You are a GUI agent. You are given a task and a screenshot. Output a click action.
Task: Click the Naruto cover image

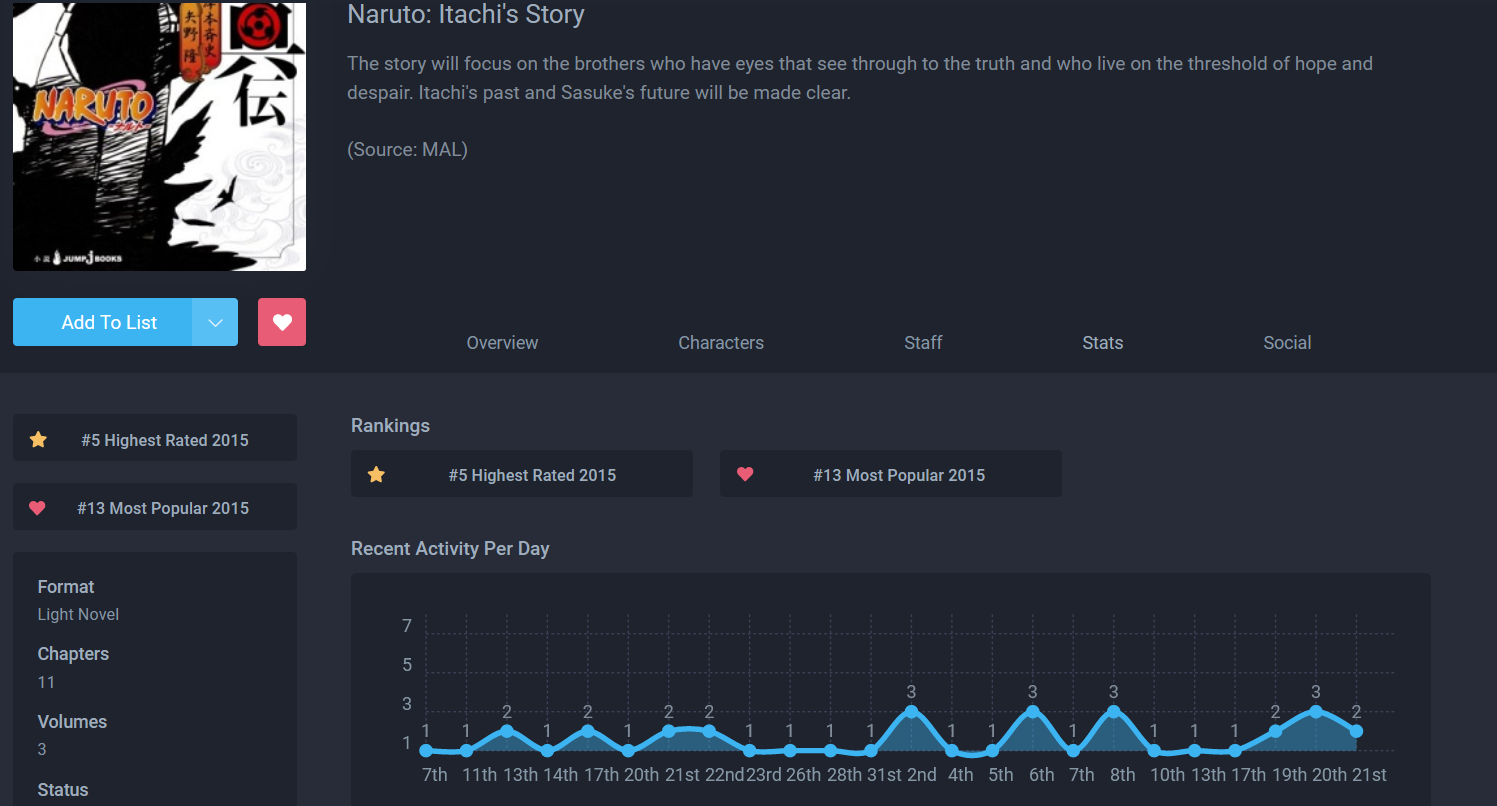(x=159, y=135)
